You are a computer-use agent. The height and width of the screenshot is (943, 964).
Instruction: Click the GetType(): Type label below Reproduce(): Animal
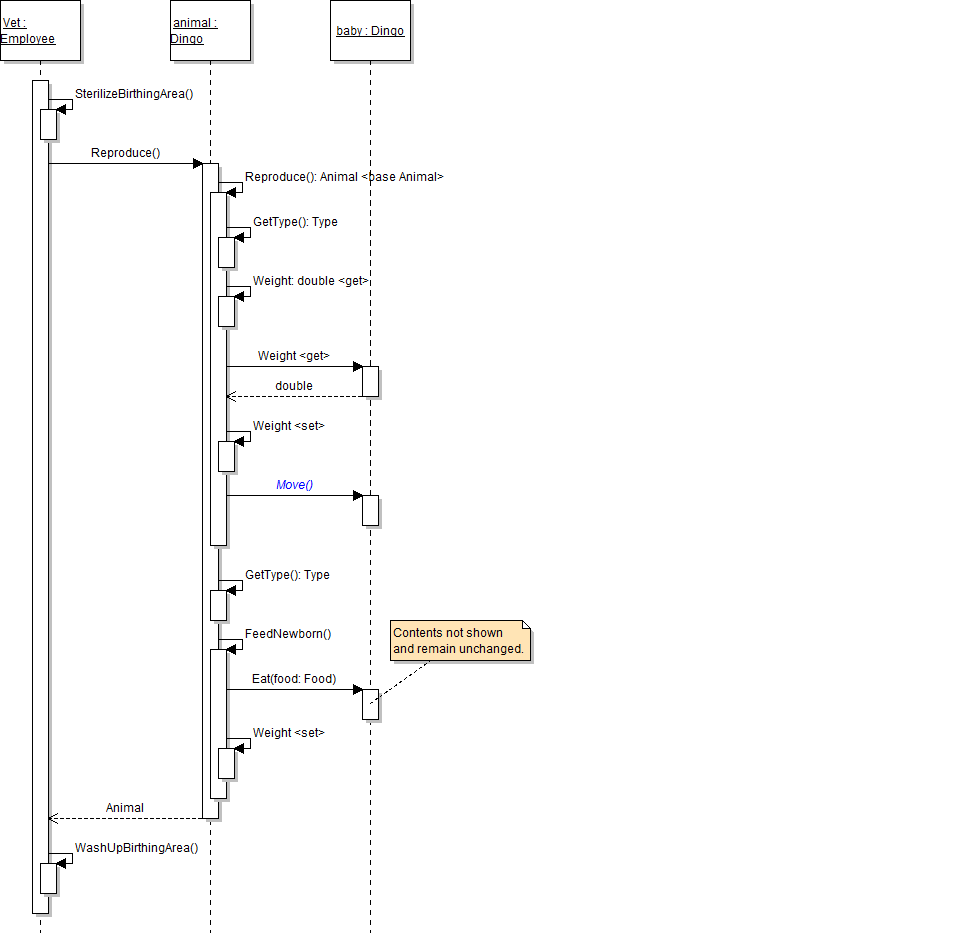tap(295, 222)
